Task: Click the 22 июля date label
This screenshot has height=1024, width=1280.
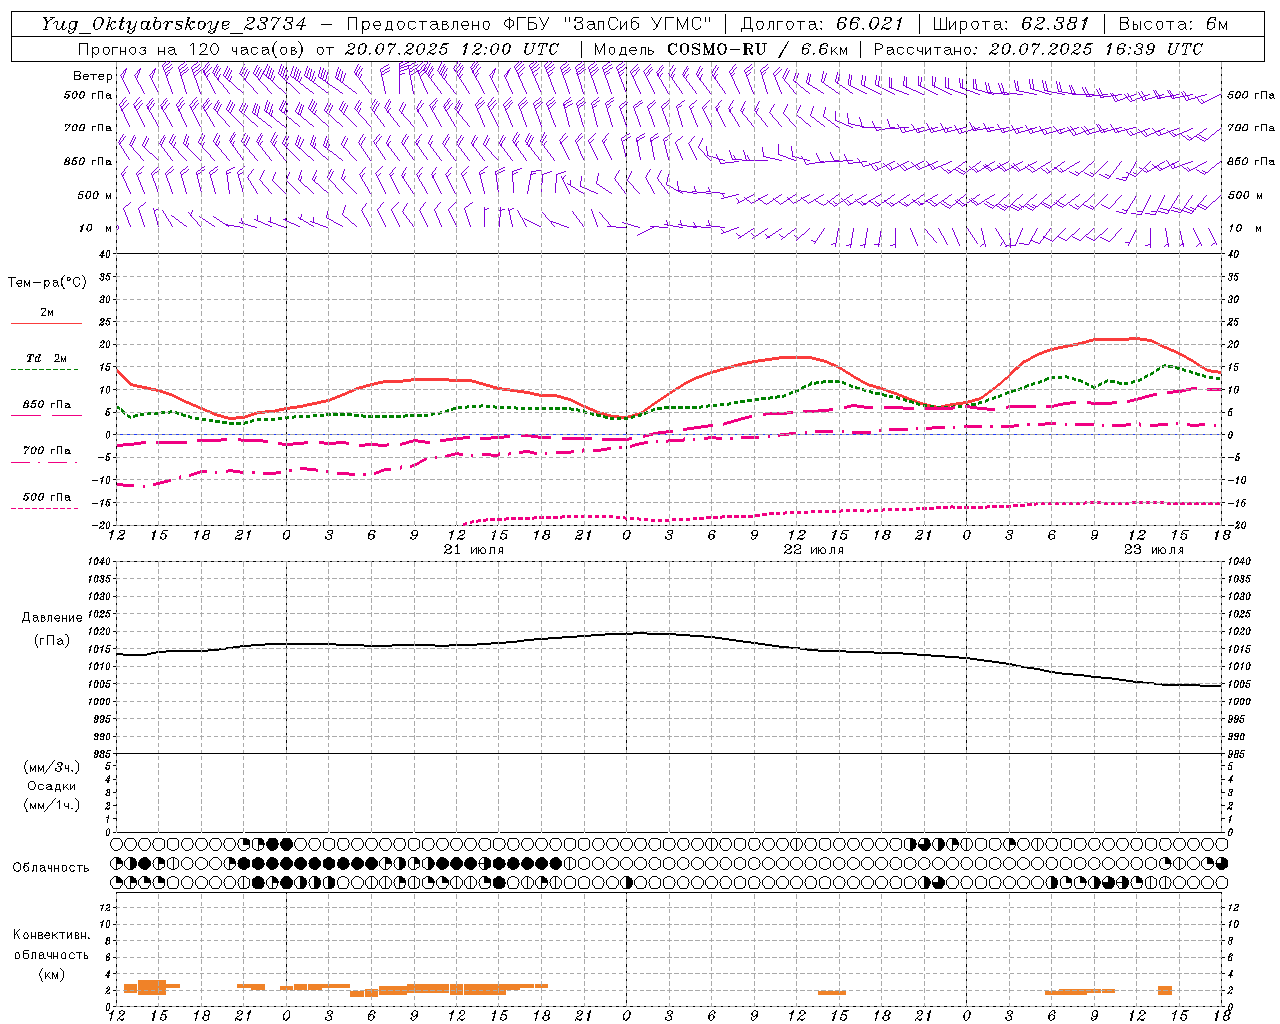Action: click(814, 550)
